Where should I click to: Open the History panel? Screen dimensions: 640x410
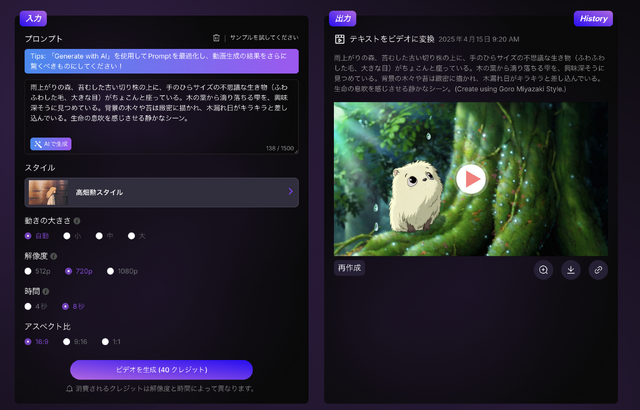click(593, 18)
